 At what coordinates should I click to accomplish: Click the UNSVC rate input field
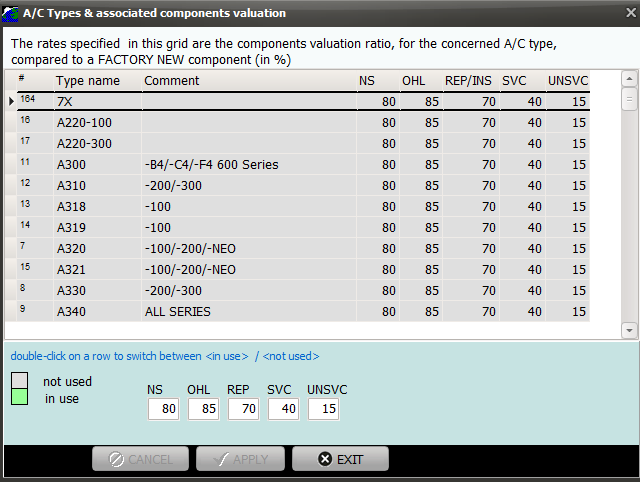[x=323, y=409]
